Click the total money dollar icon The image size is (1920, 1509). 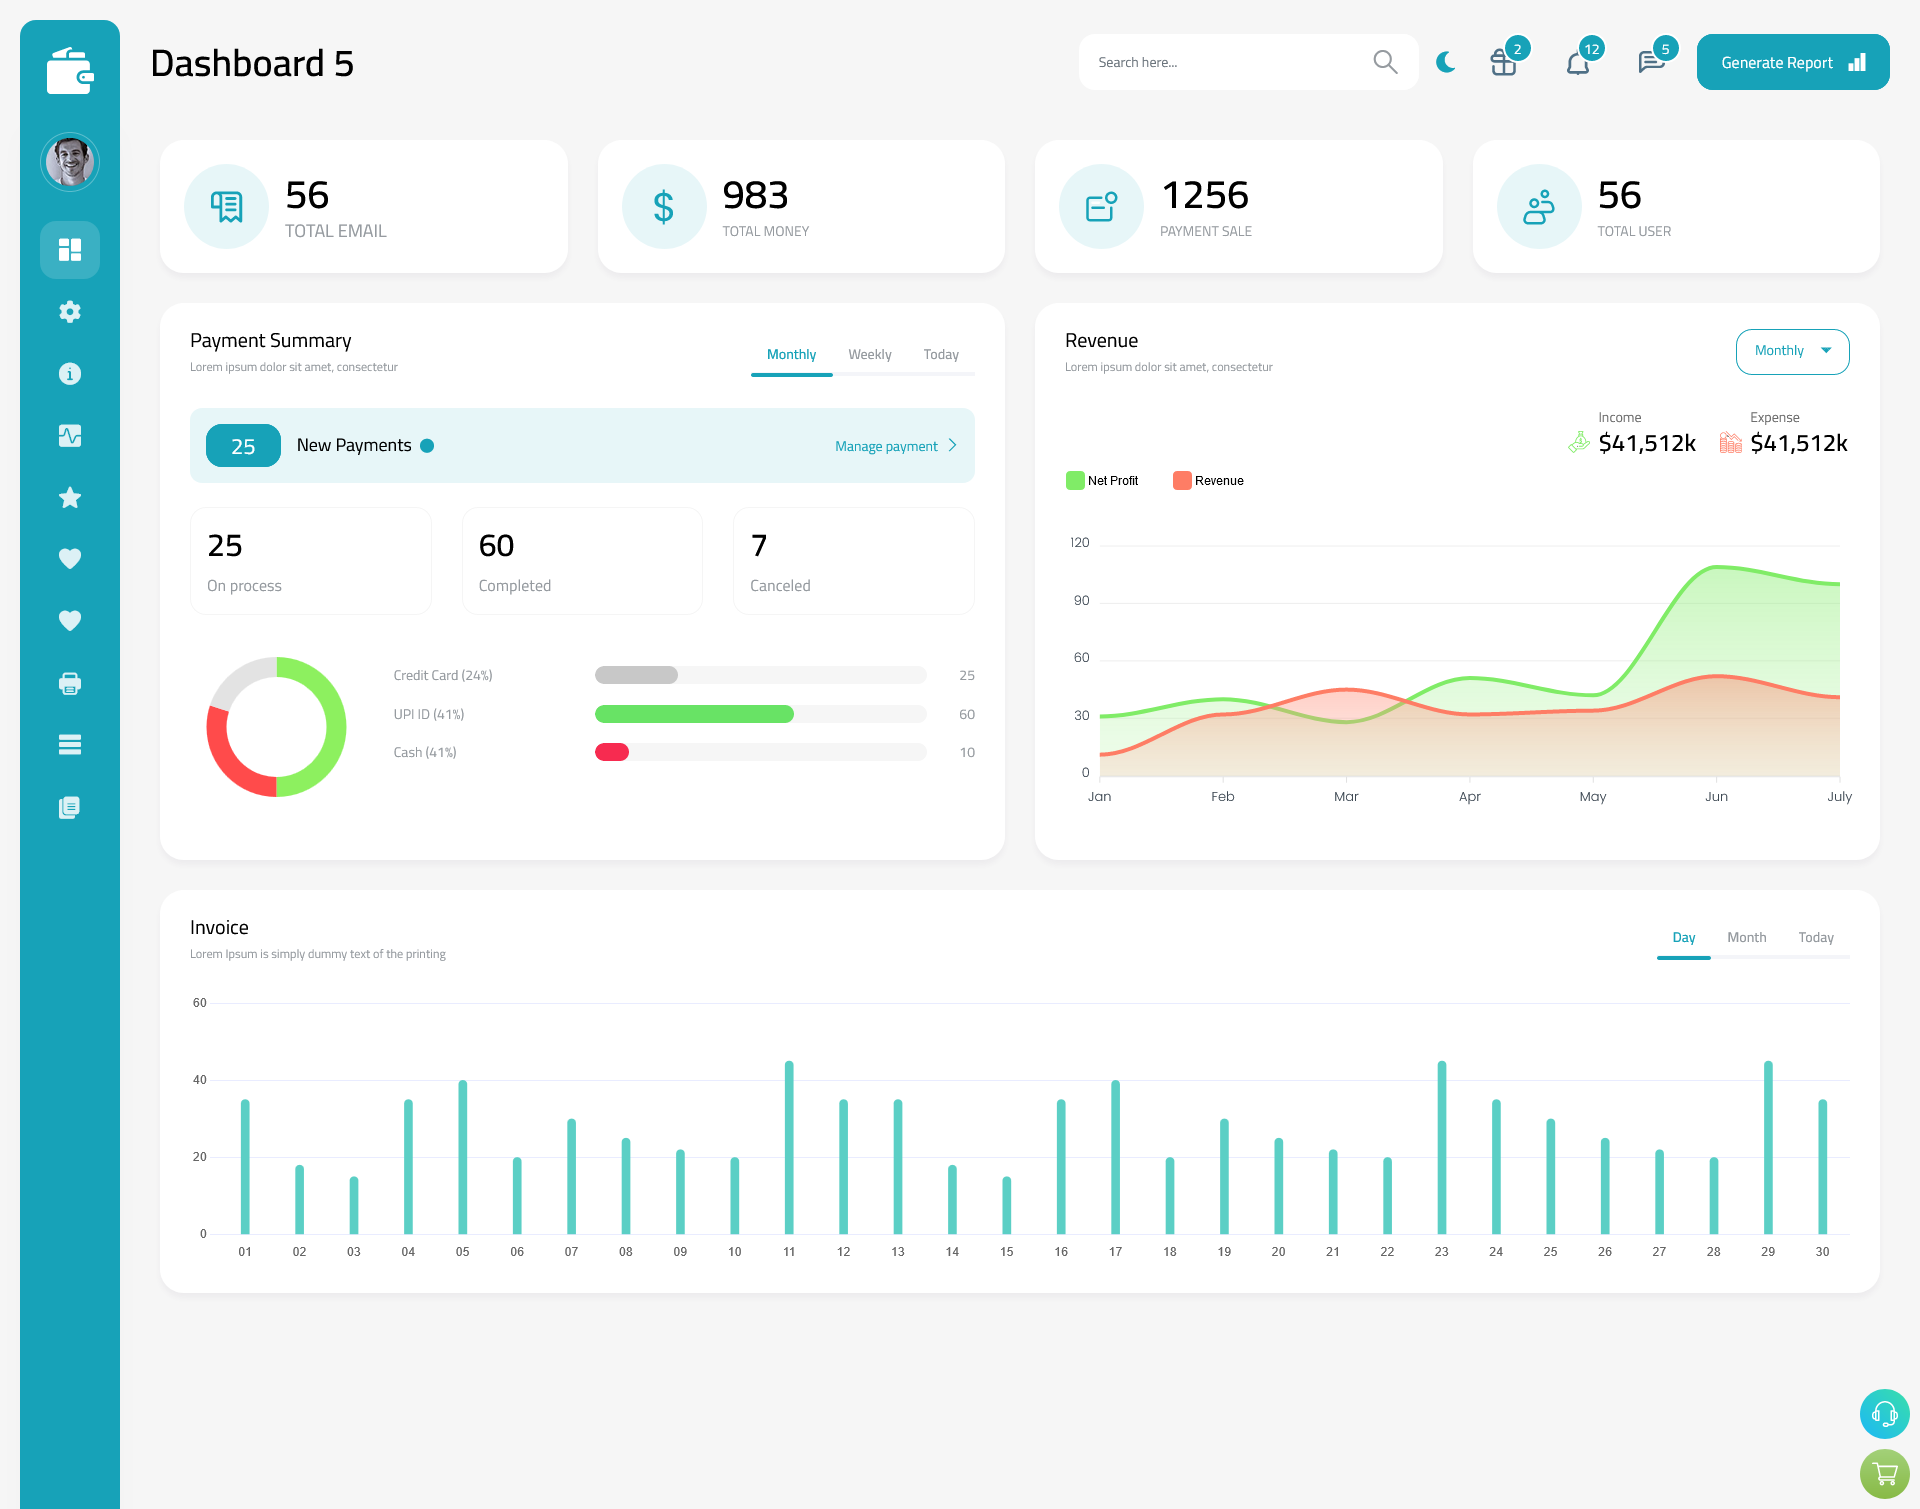point(661,206)
